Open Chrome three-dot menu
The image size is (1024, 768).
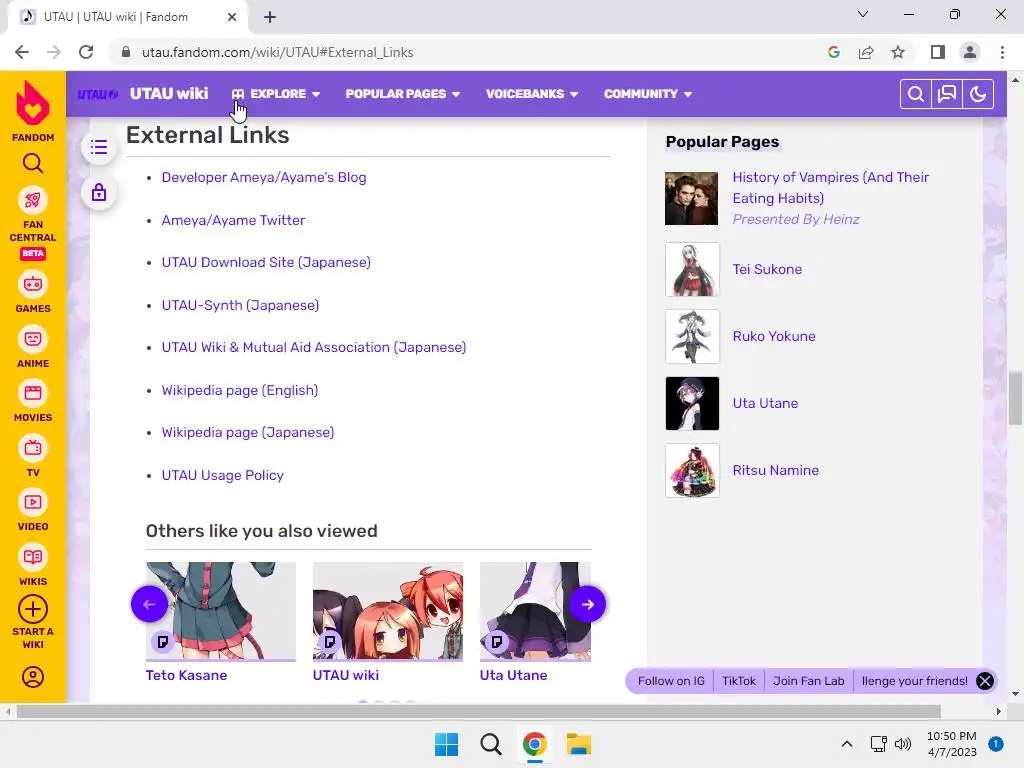point(1002,52)
